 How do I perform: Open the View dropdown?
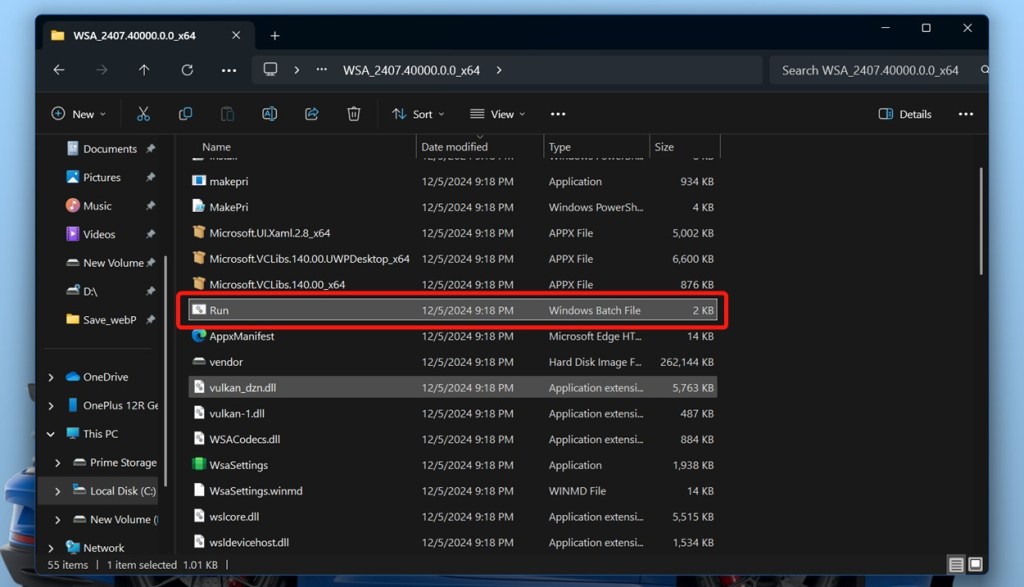[x=498, y=114]
